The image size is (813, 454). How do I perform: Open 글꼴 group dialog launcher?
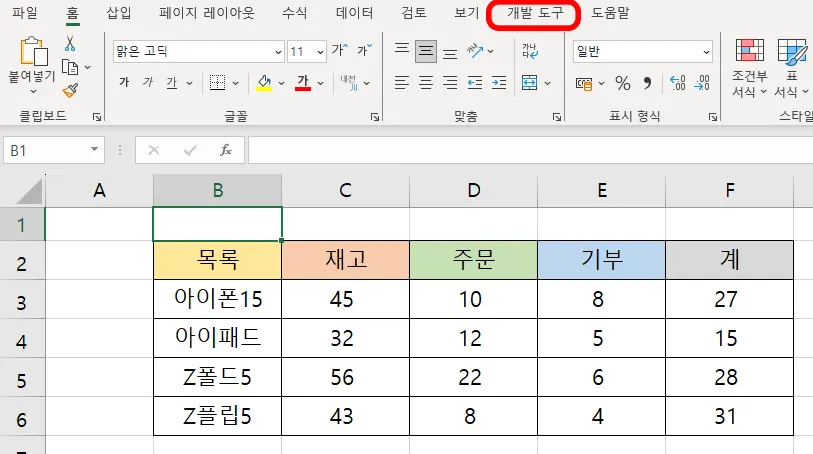375,117
